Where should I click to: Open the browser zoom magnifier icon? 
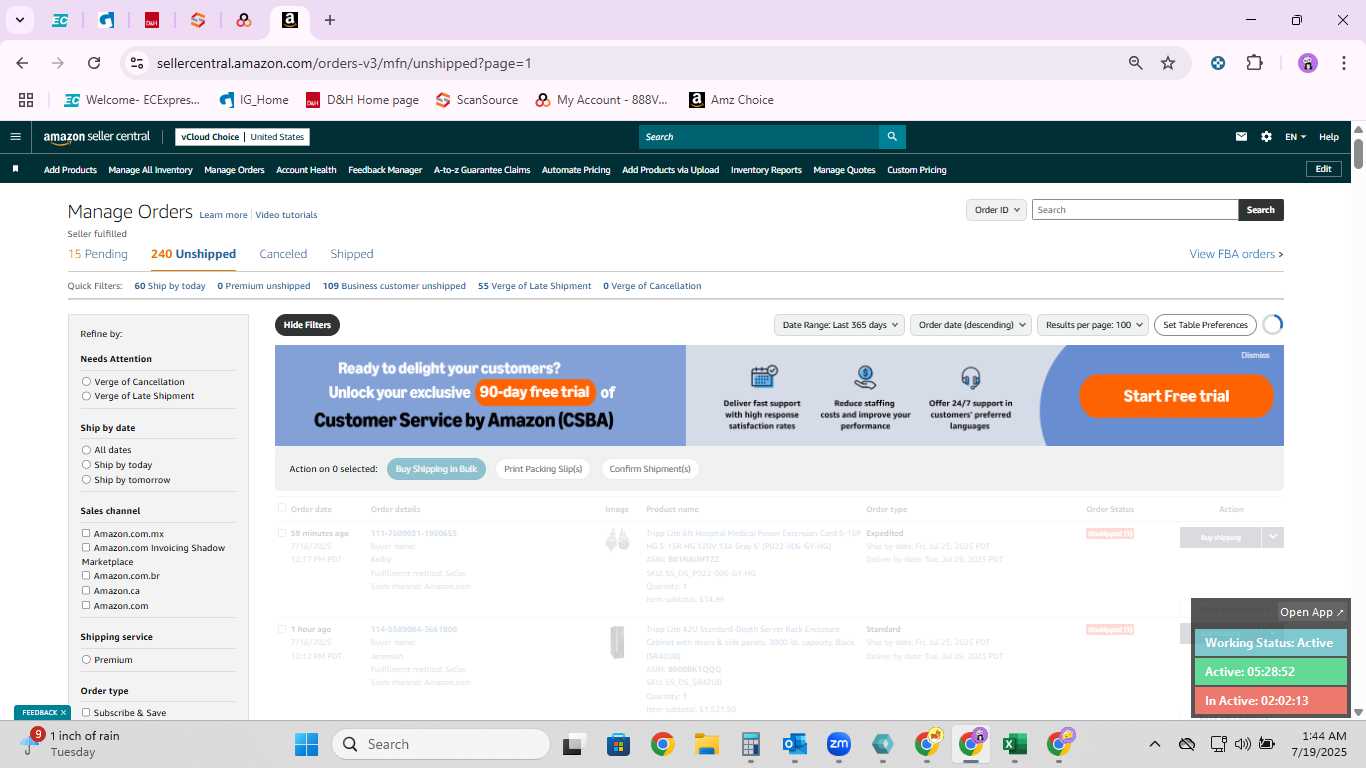click(1136, 63)
